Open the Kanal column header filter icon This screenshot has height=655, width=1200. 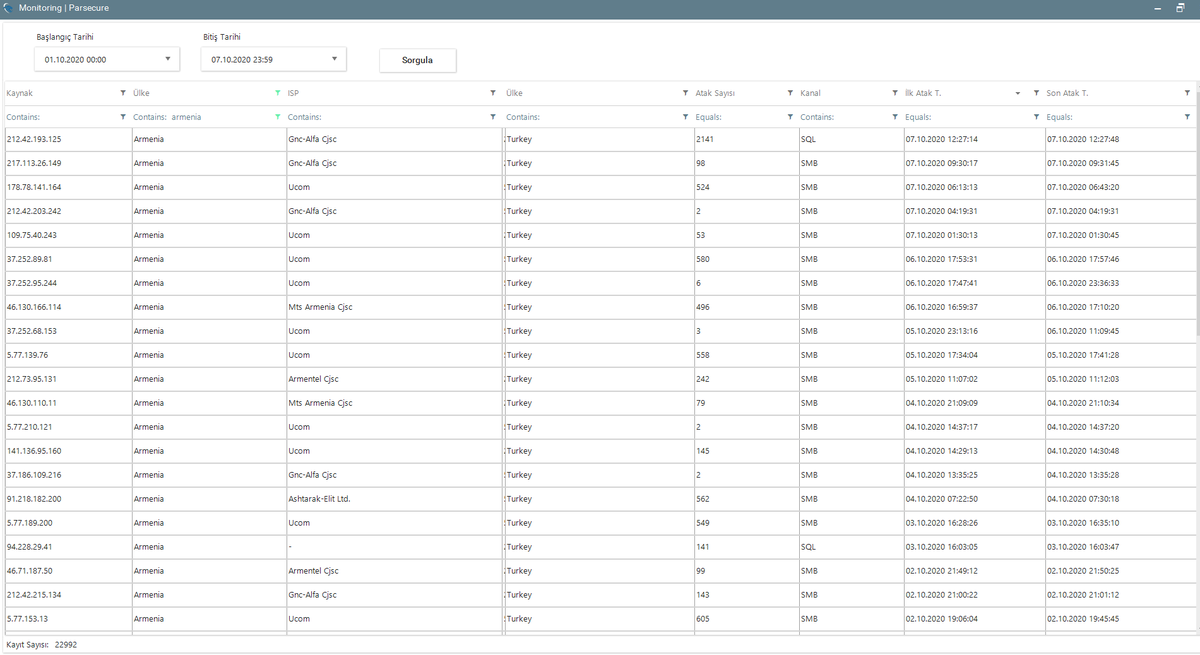pyautogui.click(x=895, y=93)
